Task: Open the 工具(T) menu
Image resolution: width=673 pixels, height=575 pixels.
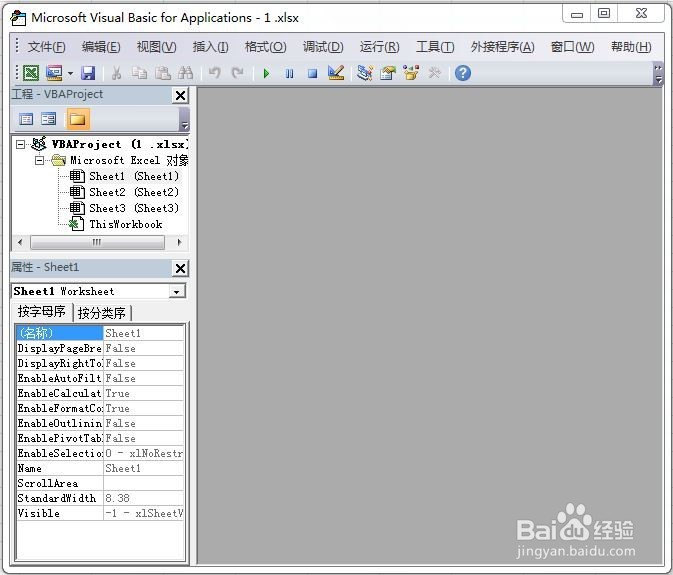Action: pos(435,46)
